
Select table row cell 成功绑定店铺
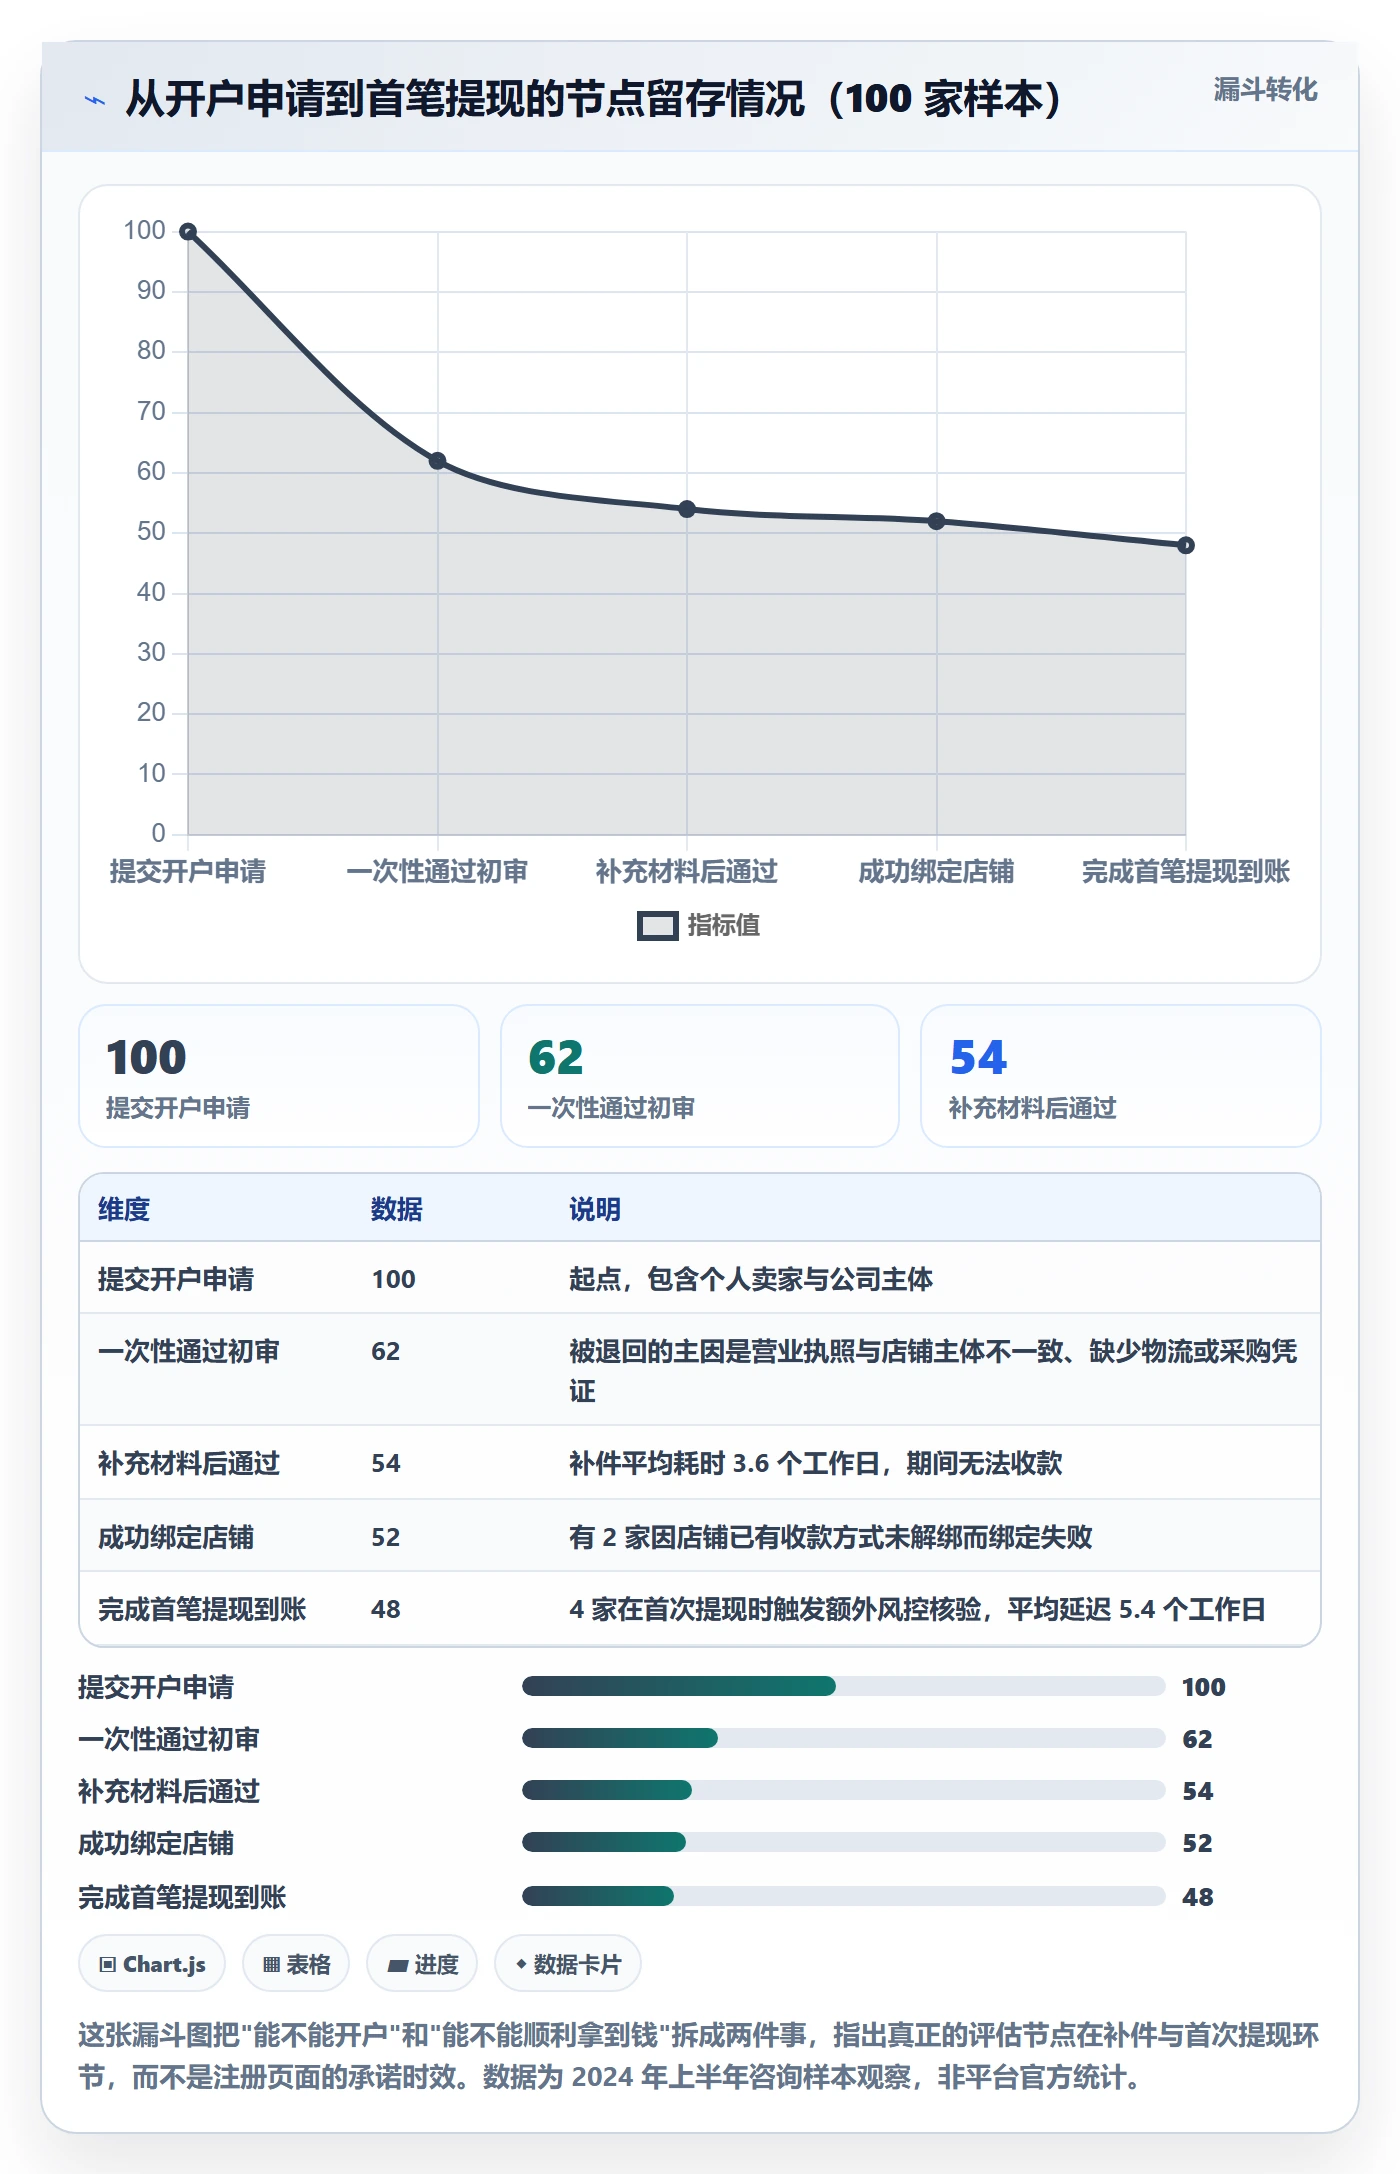click(176, 1538)
